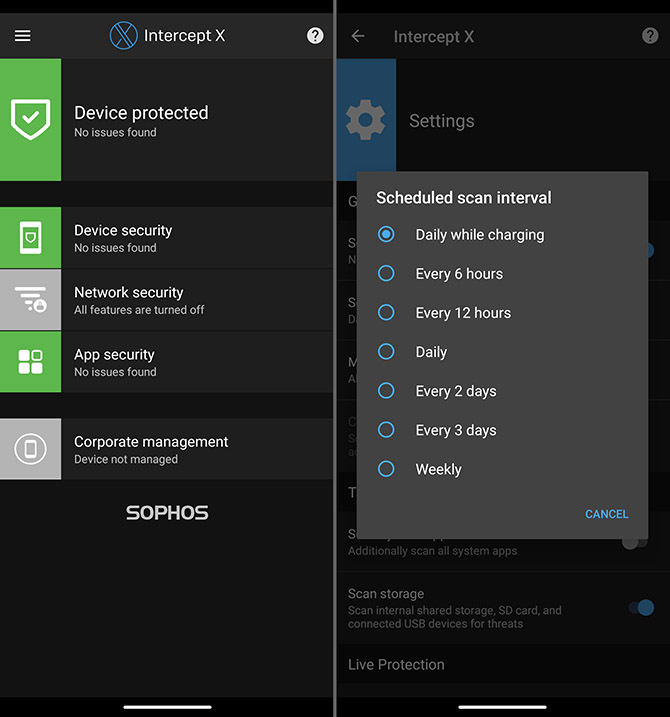Click the Scheduled scan interval dialog title
The image size is (670, 717).
click(464, 198)
